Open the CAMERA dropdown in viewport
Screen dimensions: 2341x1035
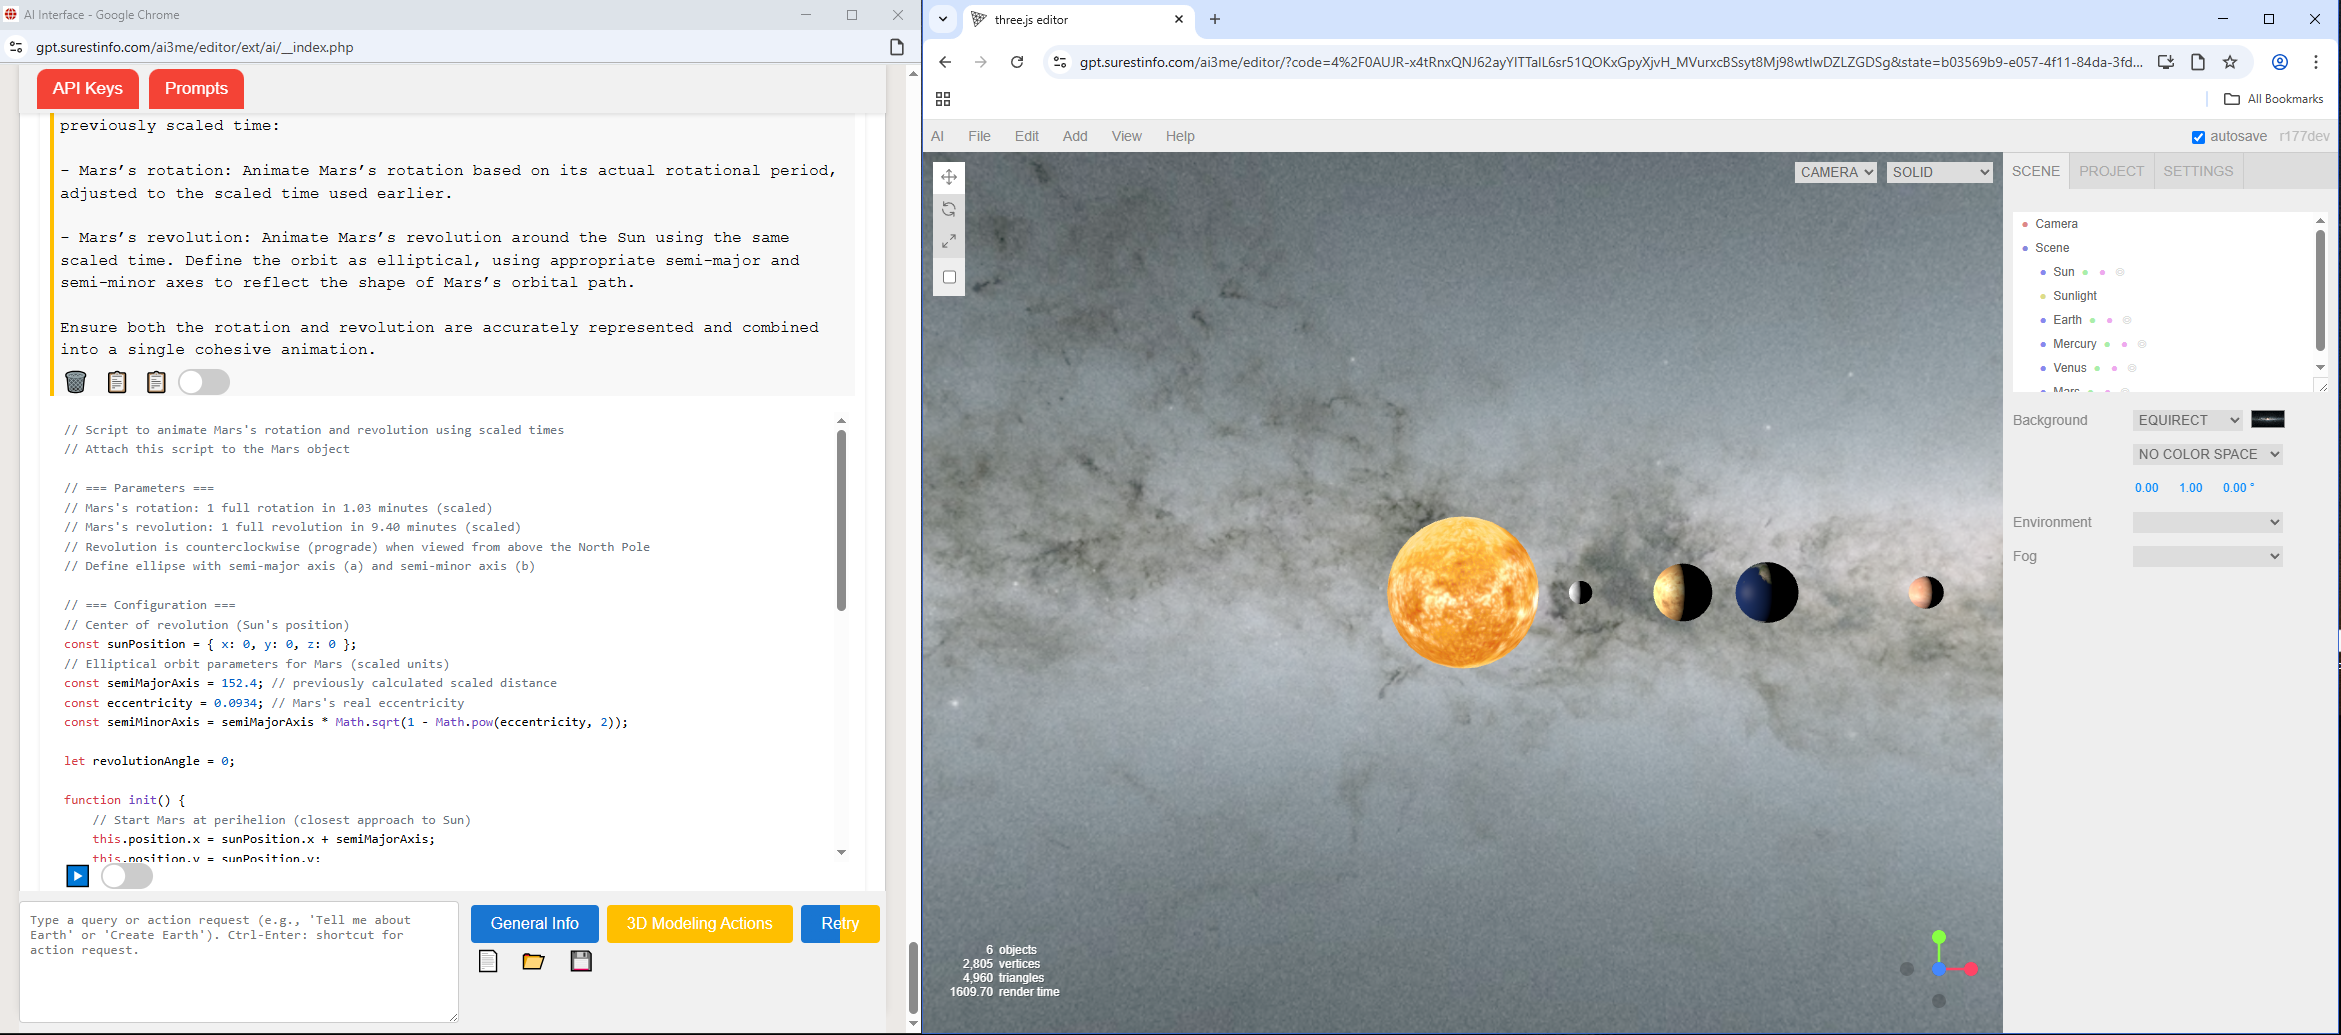tap(1836, 172)
